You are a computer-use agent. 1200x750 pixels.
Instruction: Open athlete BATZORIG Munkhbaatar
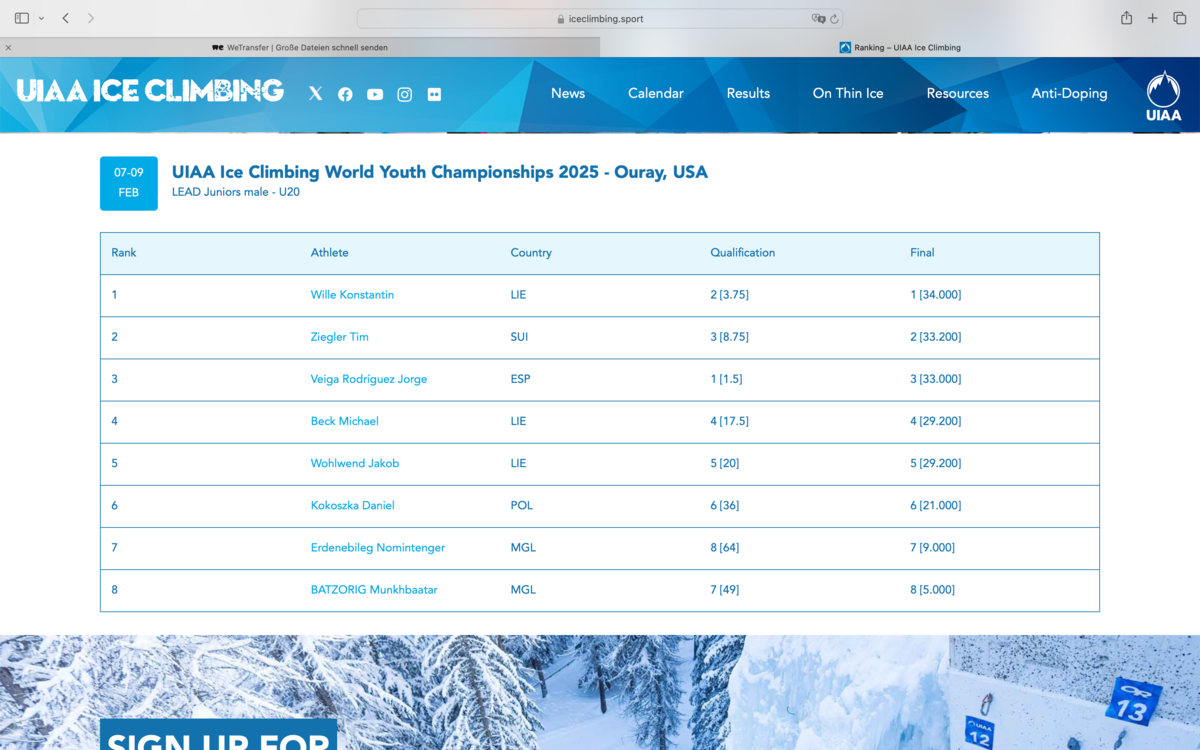click(x=374, y=589)
